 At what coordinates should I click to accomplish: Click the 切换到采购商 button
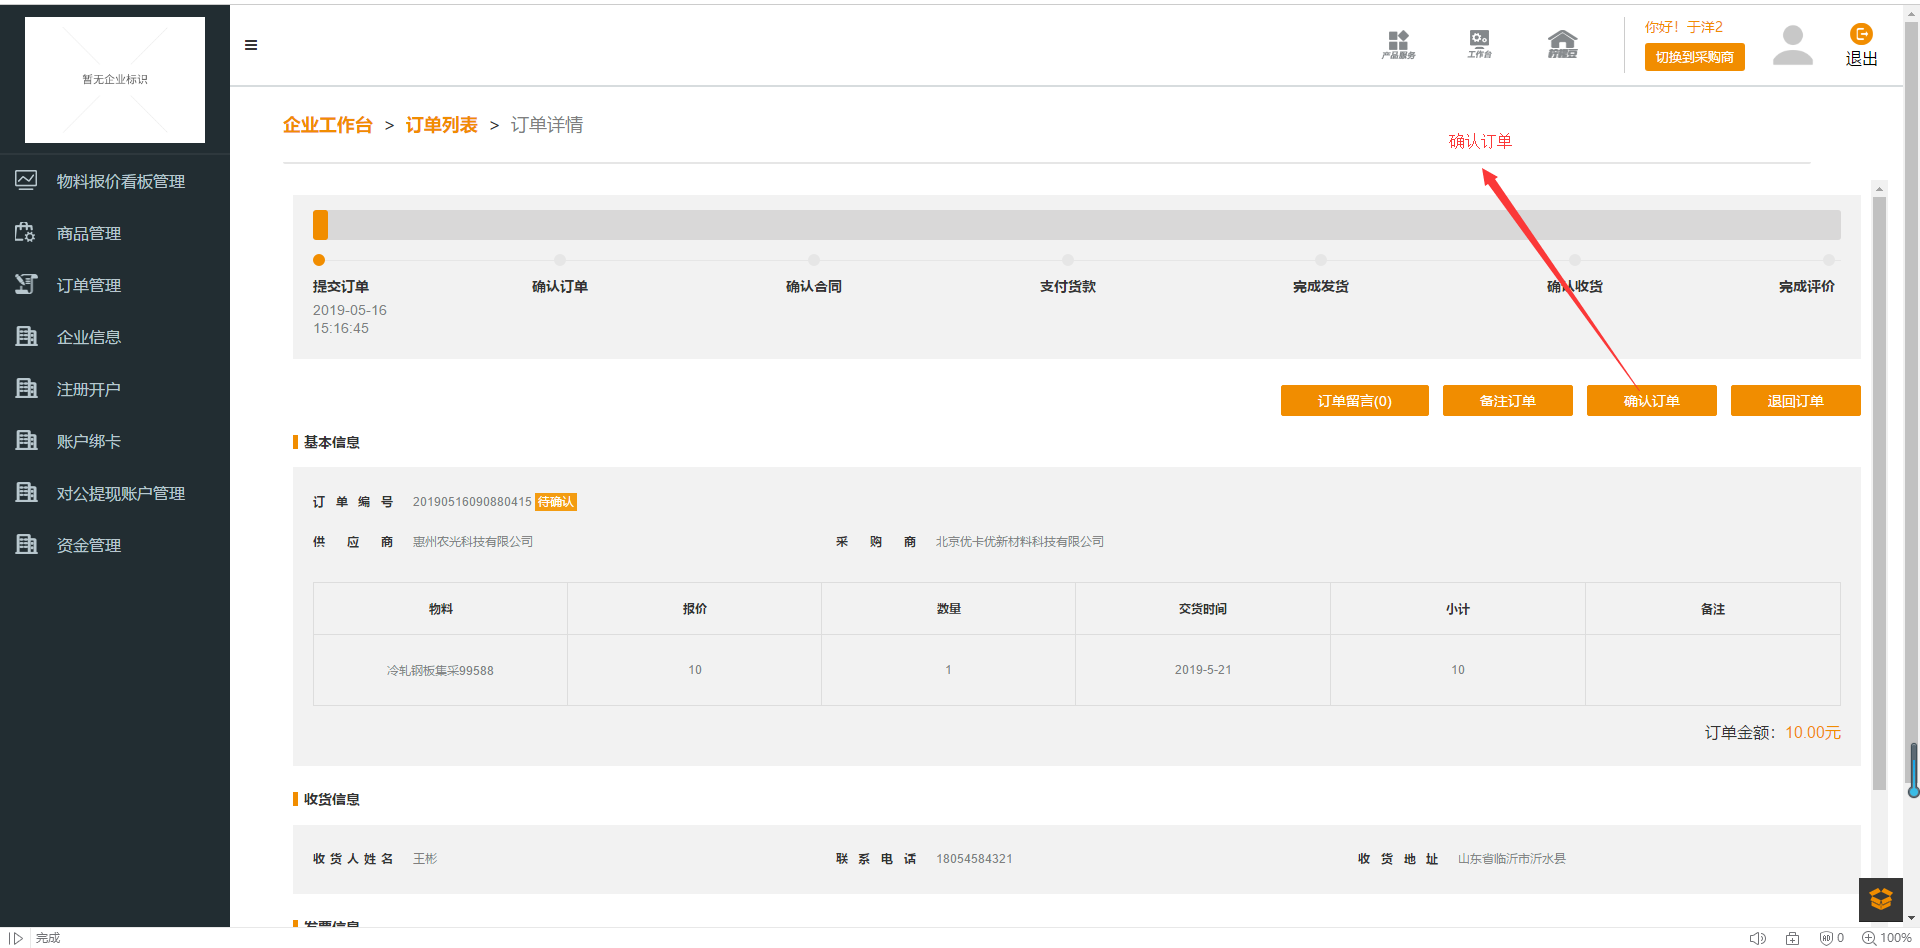pyautogui.click(x=1694, y=57)
